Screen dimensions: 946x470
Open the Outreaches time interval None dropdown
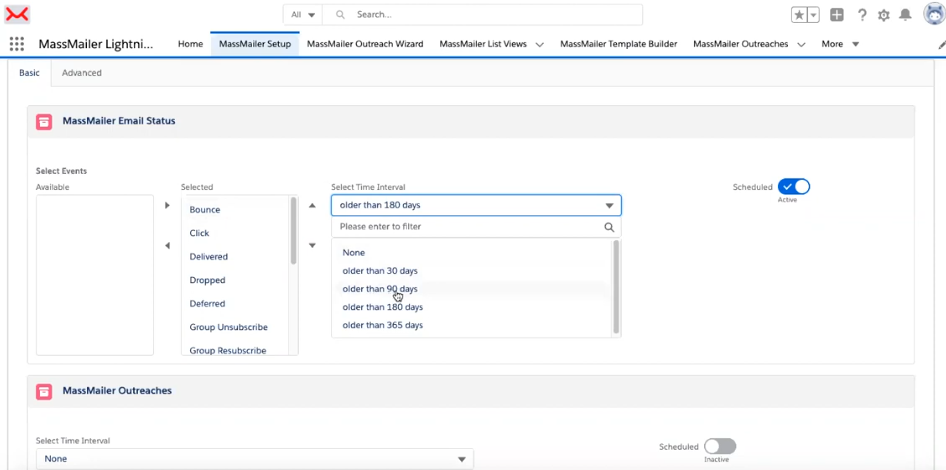pos(255,459)
